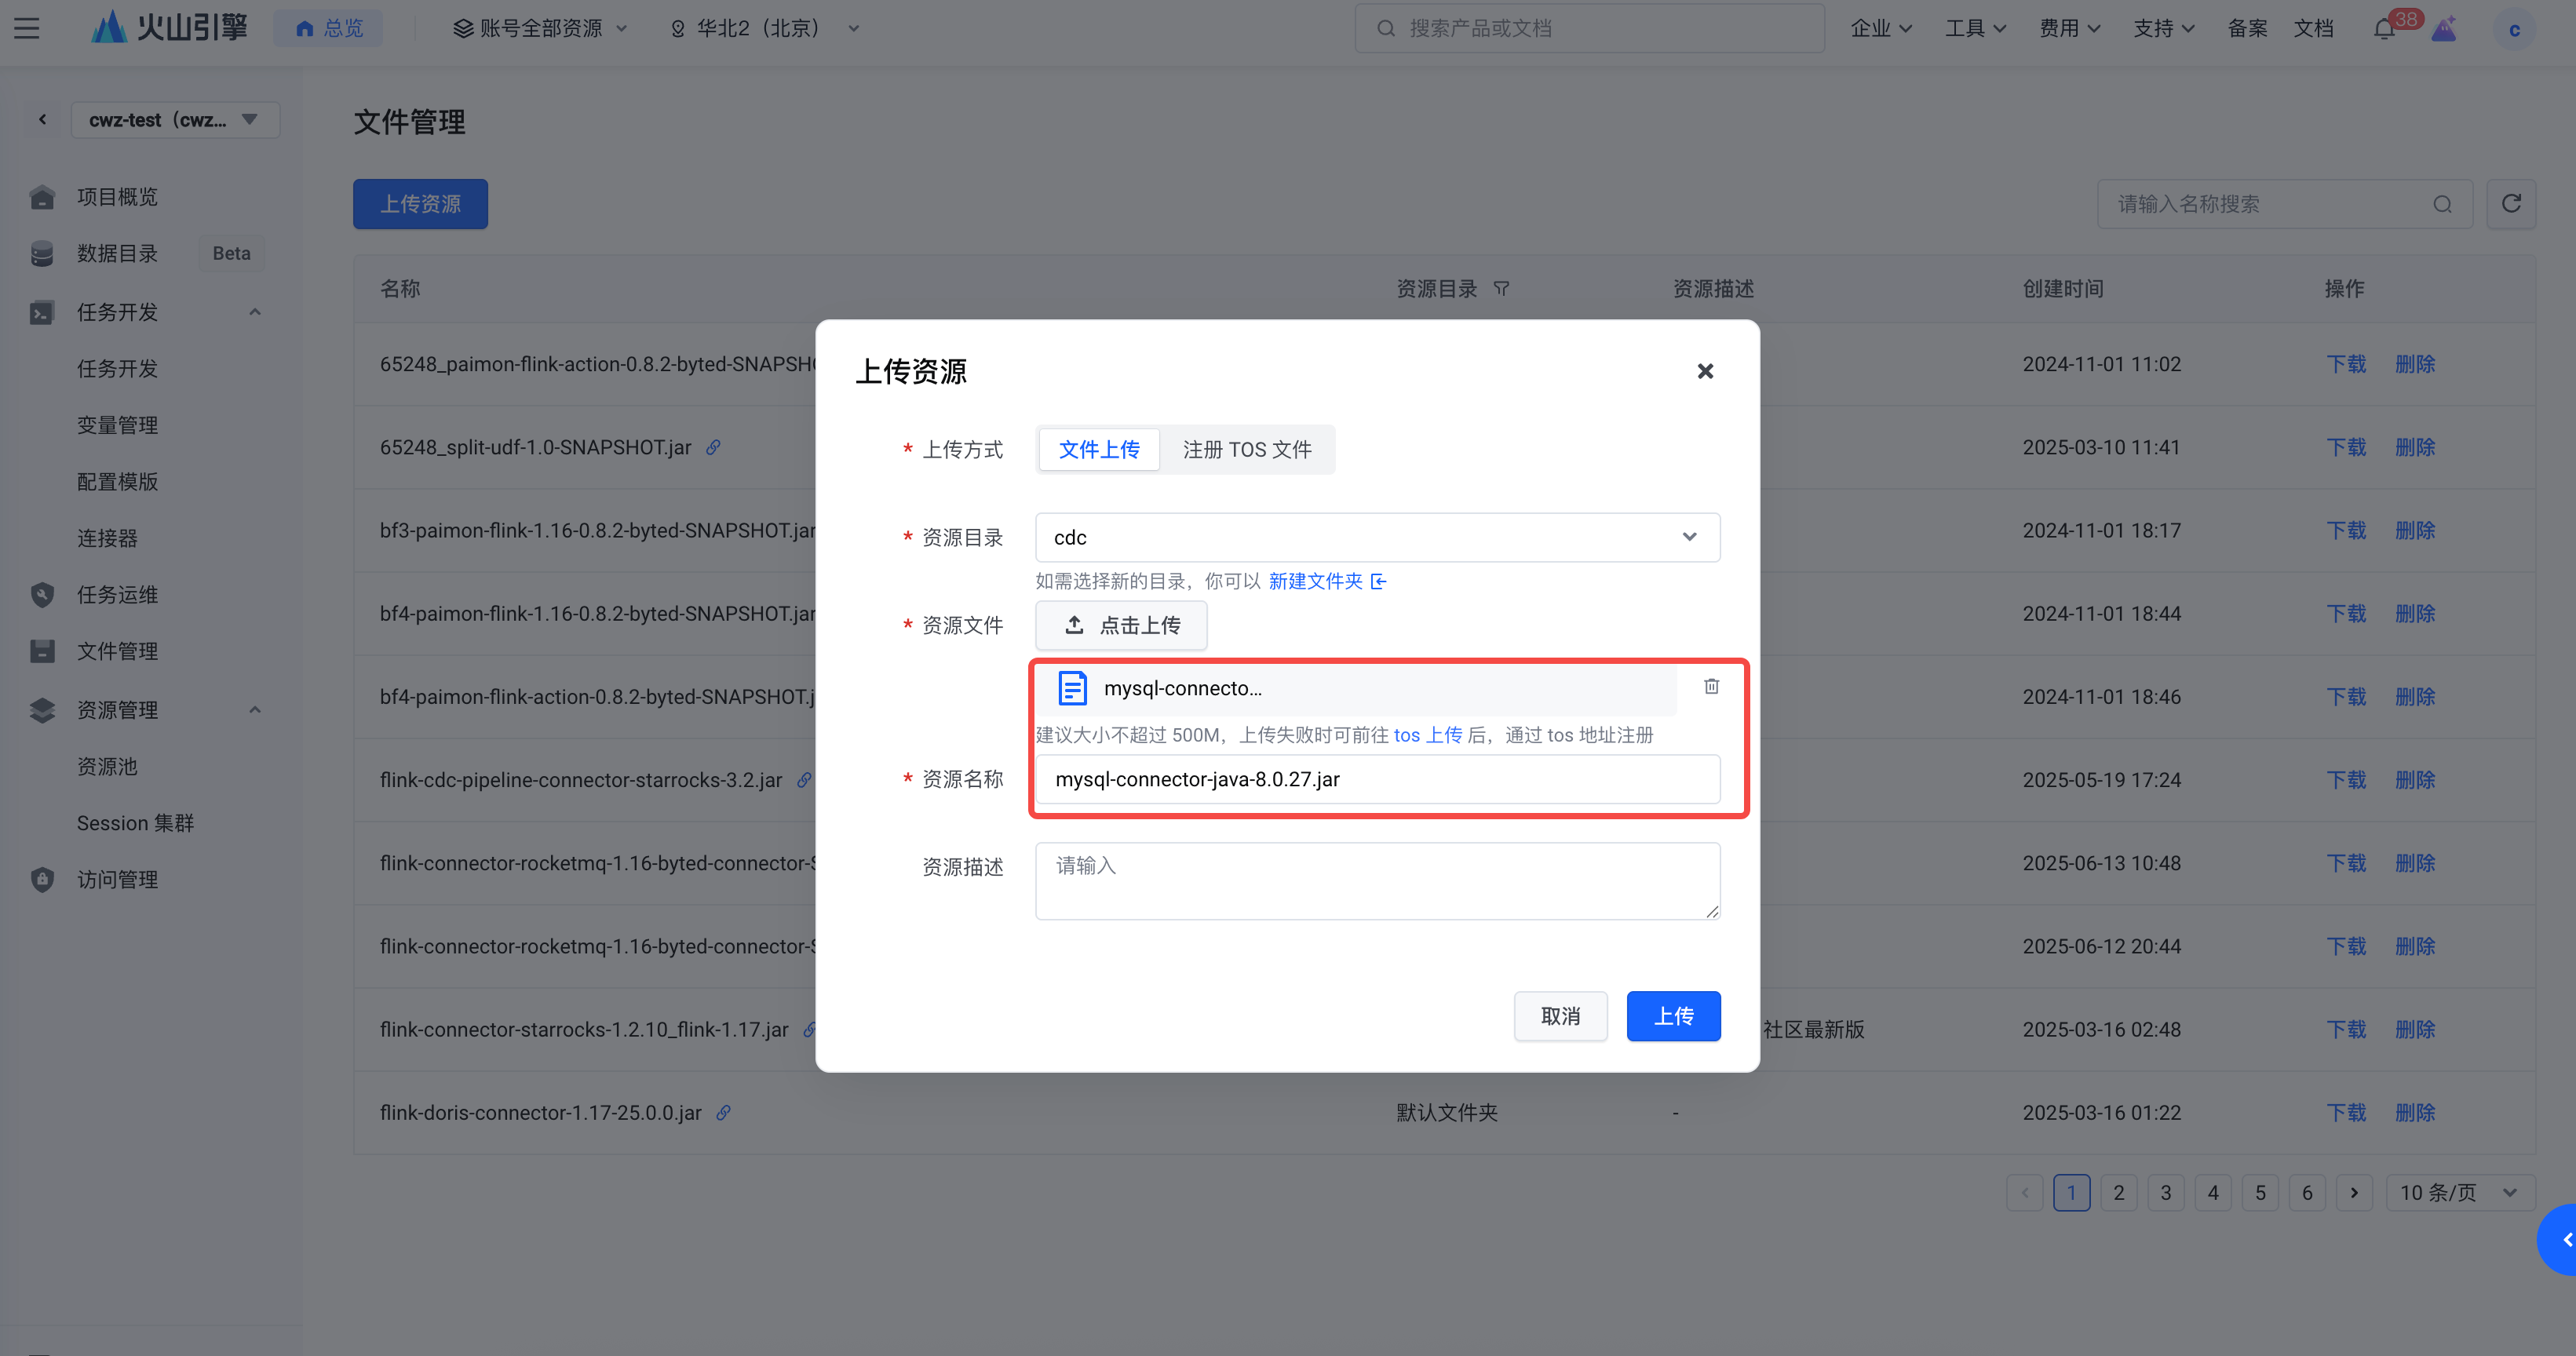The image size is (2576, 1356).
Task: Open the hamburger menu at top left
Action: [x=27, y=28]
